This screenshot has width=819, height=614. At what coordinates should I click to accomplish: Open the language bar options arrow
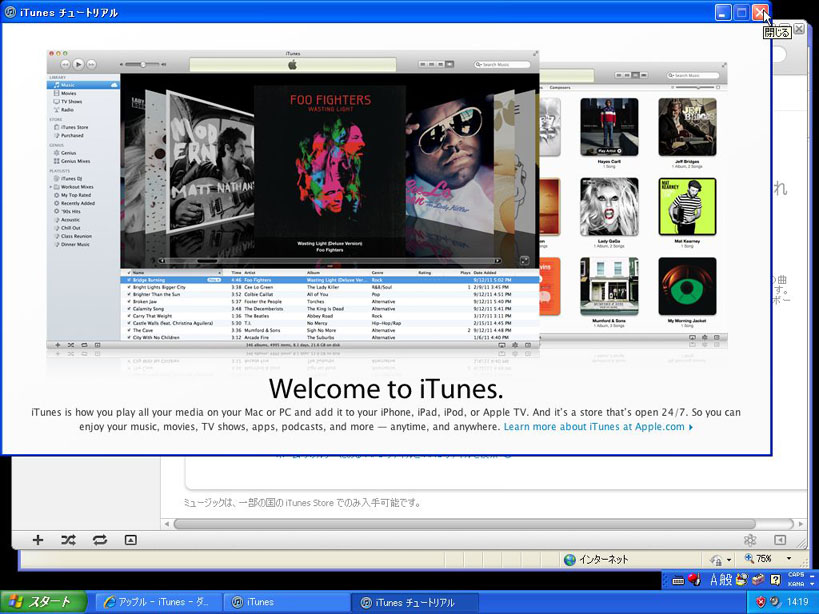coord(812,584)
